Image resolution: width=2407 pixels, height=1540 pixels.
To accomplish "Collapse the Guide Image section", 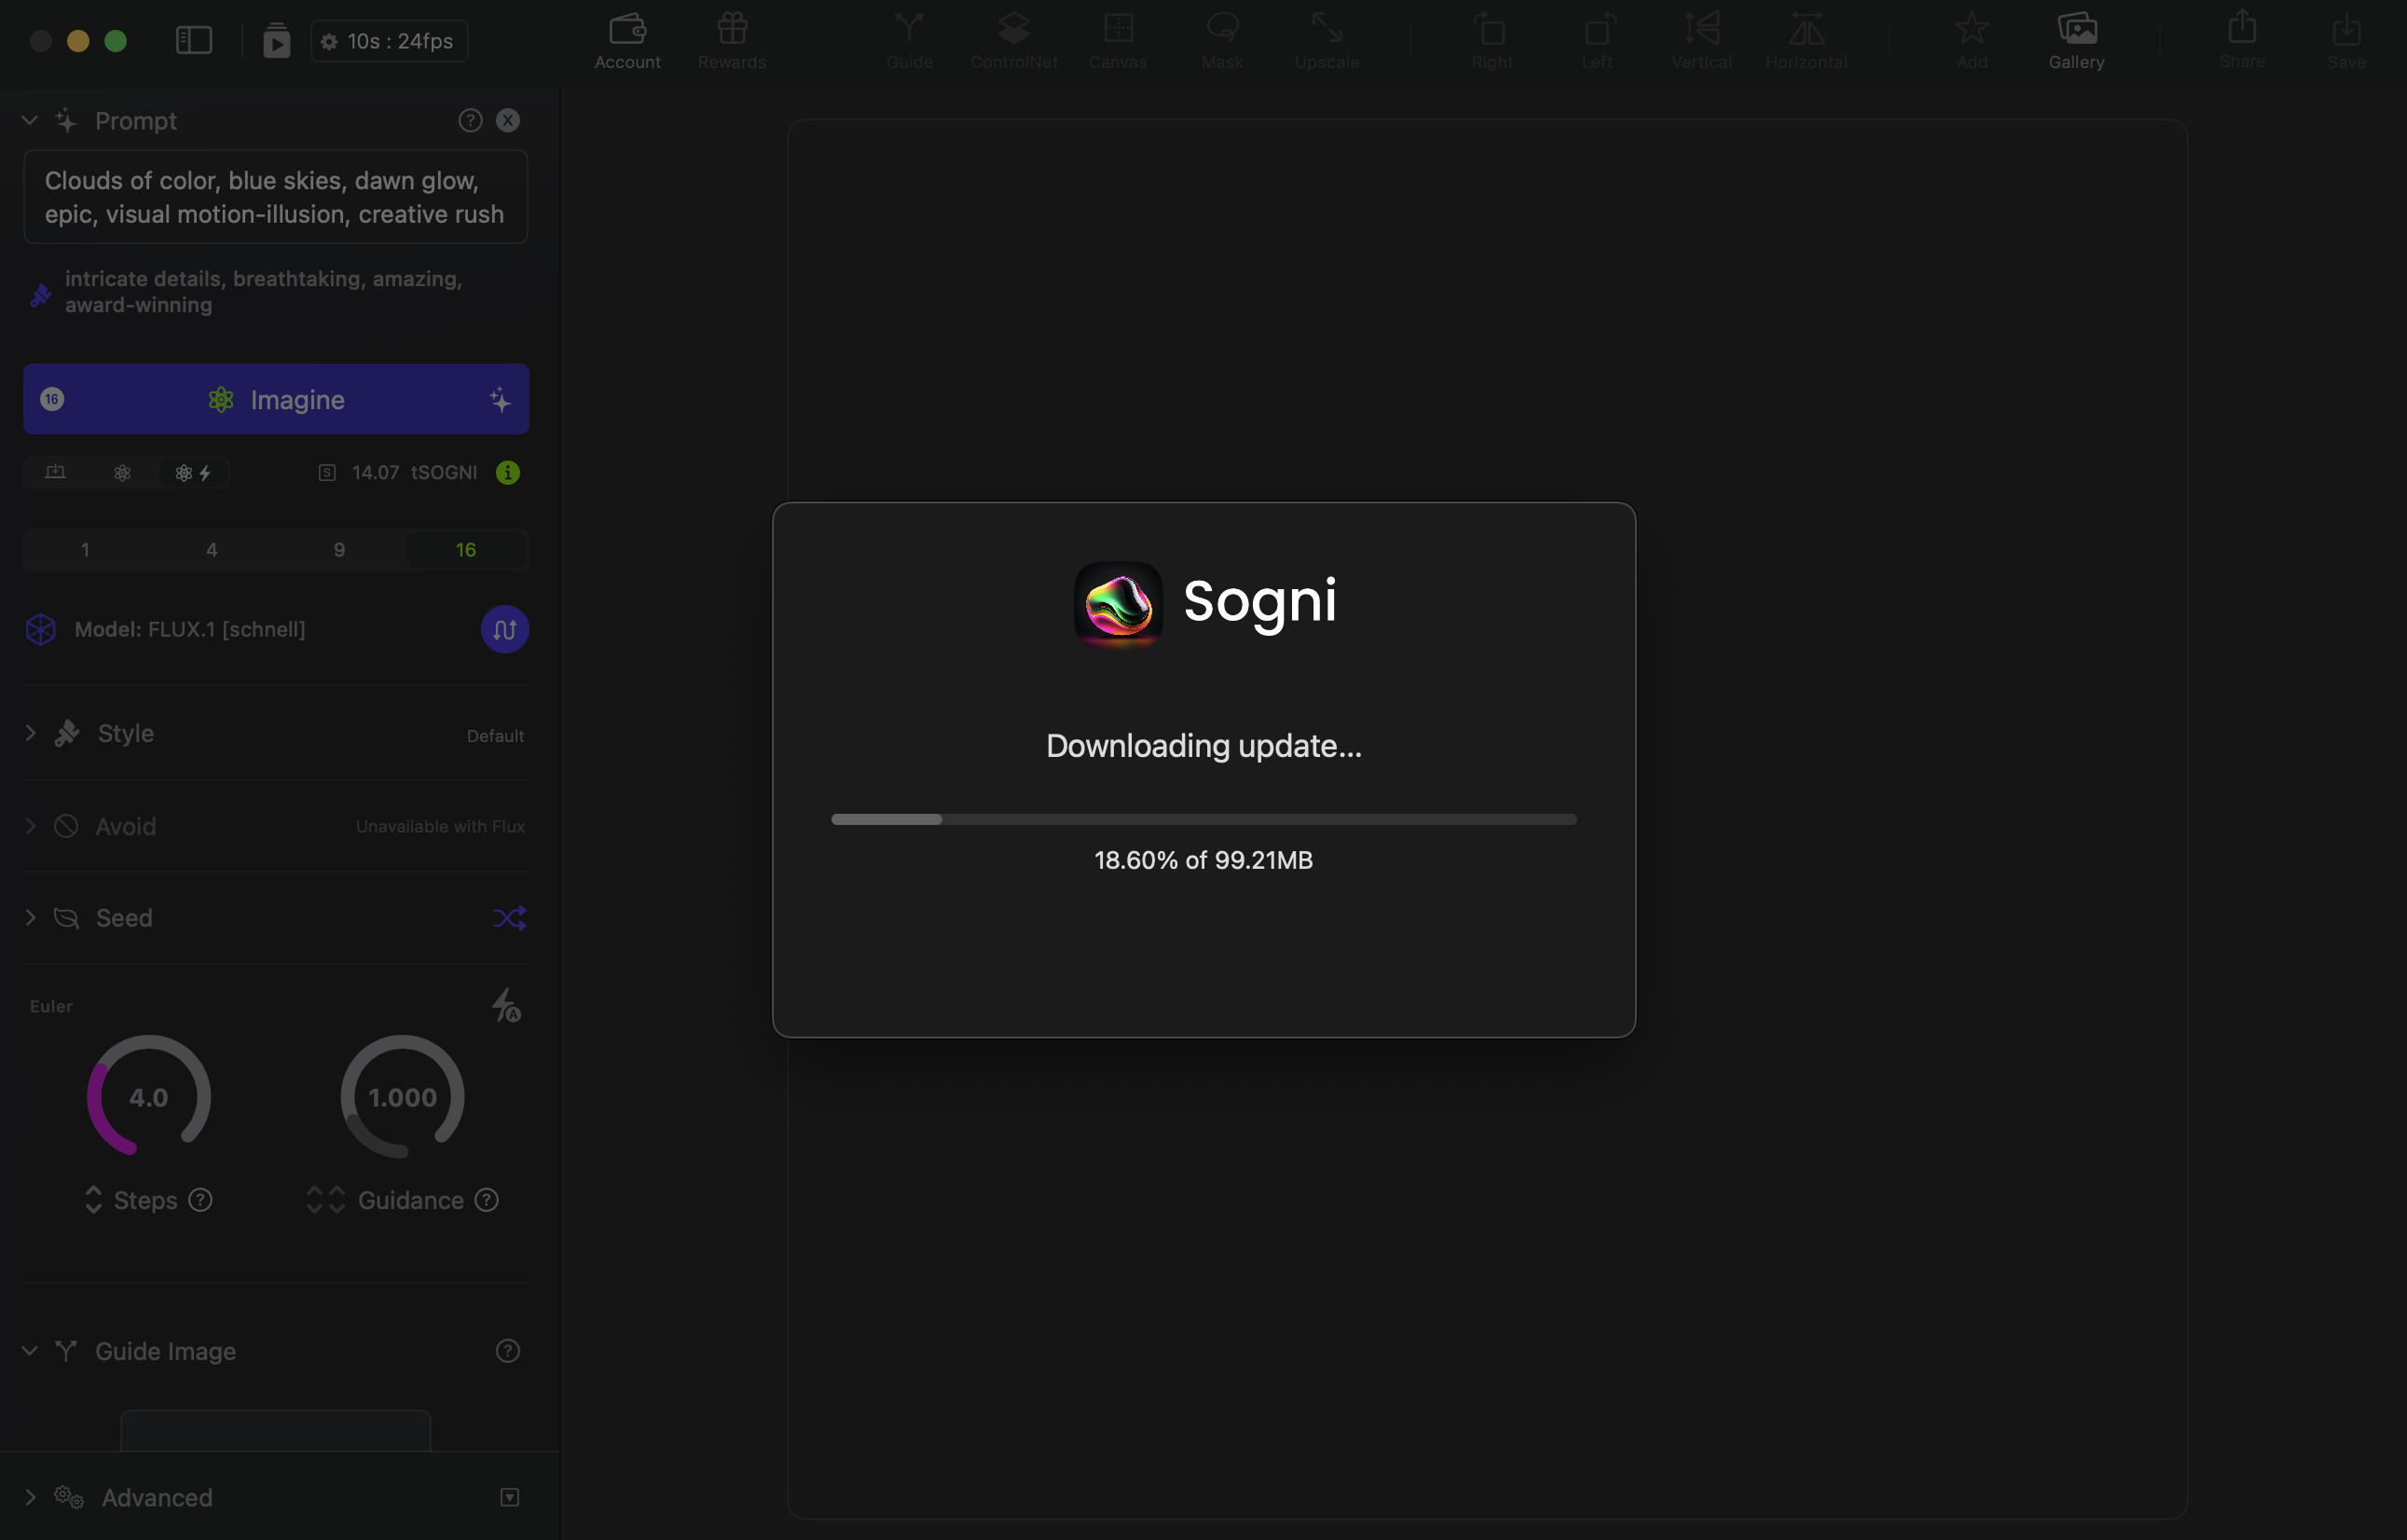I will (30, 1351).
